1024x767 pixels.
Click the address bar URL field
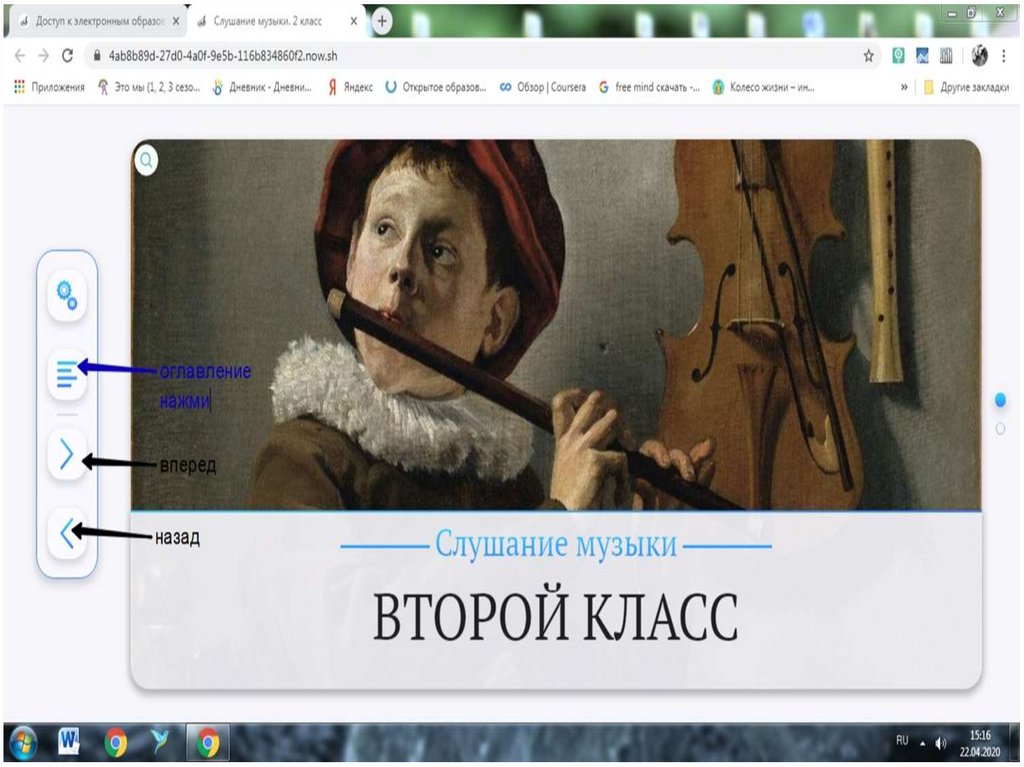482,56
